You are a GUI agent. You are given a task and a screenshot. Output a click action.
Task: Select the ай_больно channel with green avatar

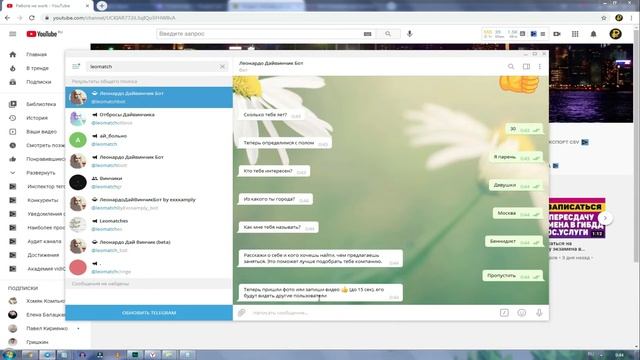point(149,140)
